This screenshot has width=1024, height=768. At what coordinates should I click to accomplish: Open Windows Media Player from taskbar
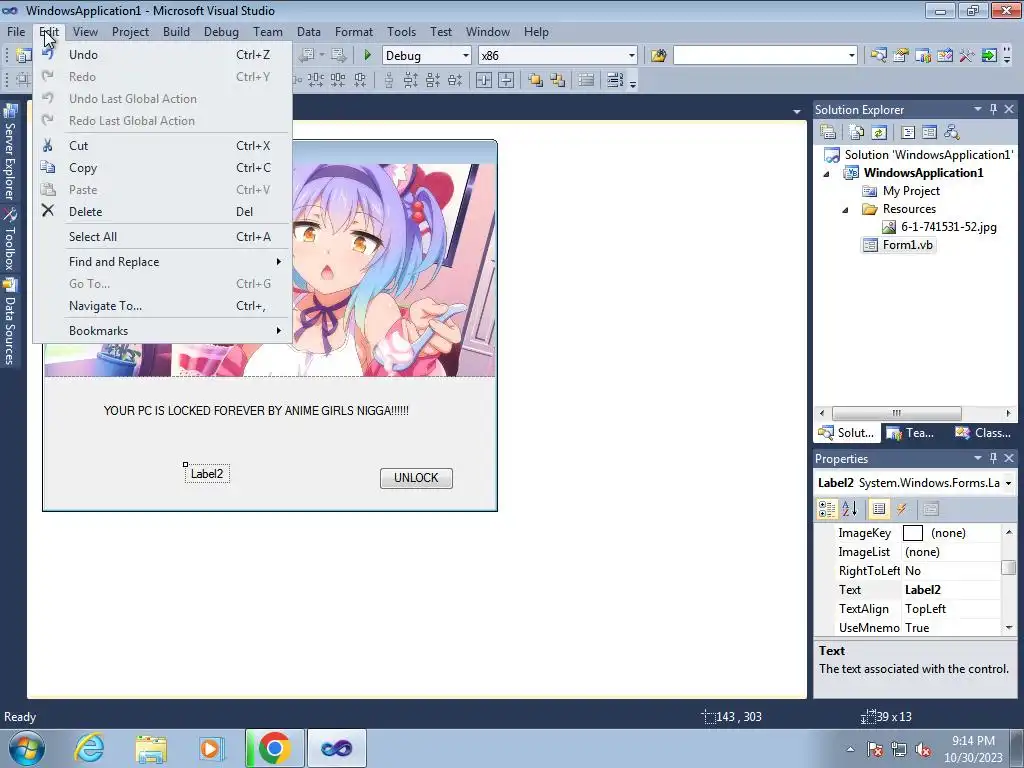(x=212, y=748)
